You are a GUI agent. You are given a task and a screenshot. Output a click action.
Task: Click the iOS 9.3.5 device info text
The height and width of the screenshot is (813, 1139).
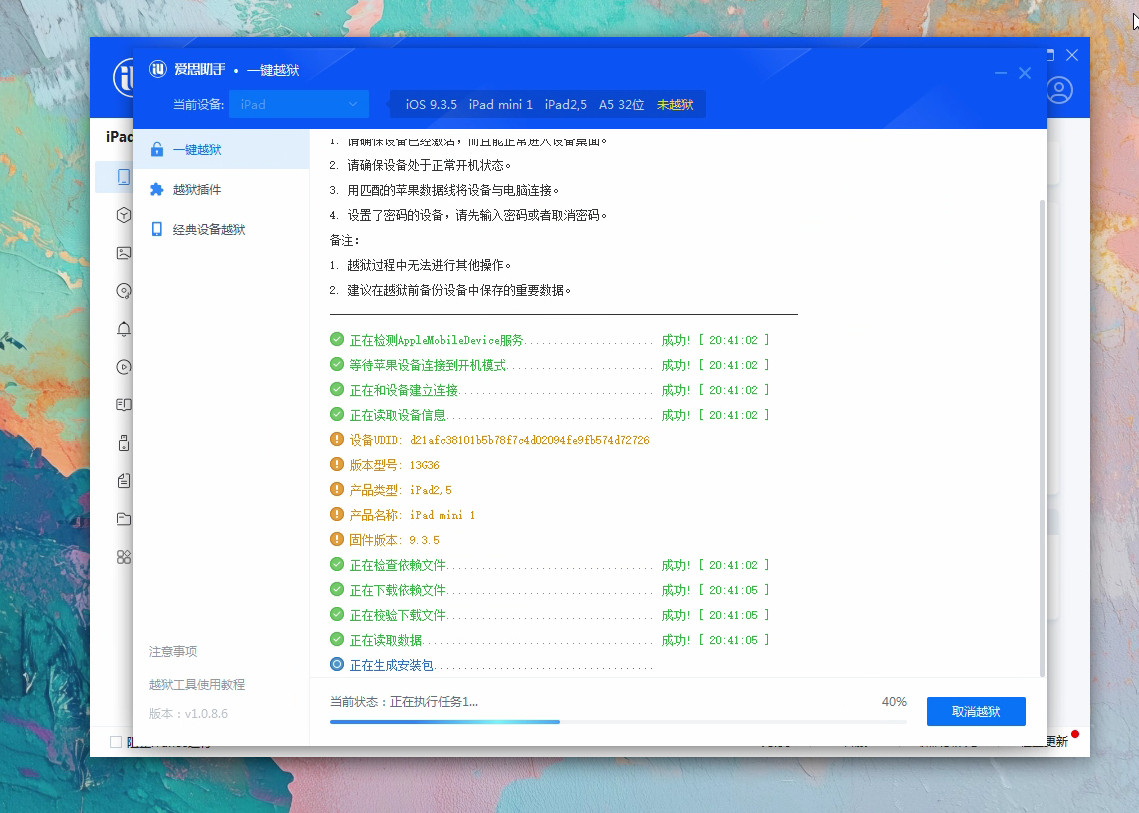(431, 105)
